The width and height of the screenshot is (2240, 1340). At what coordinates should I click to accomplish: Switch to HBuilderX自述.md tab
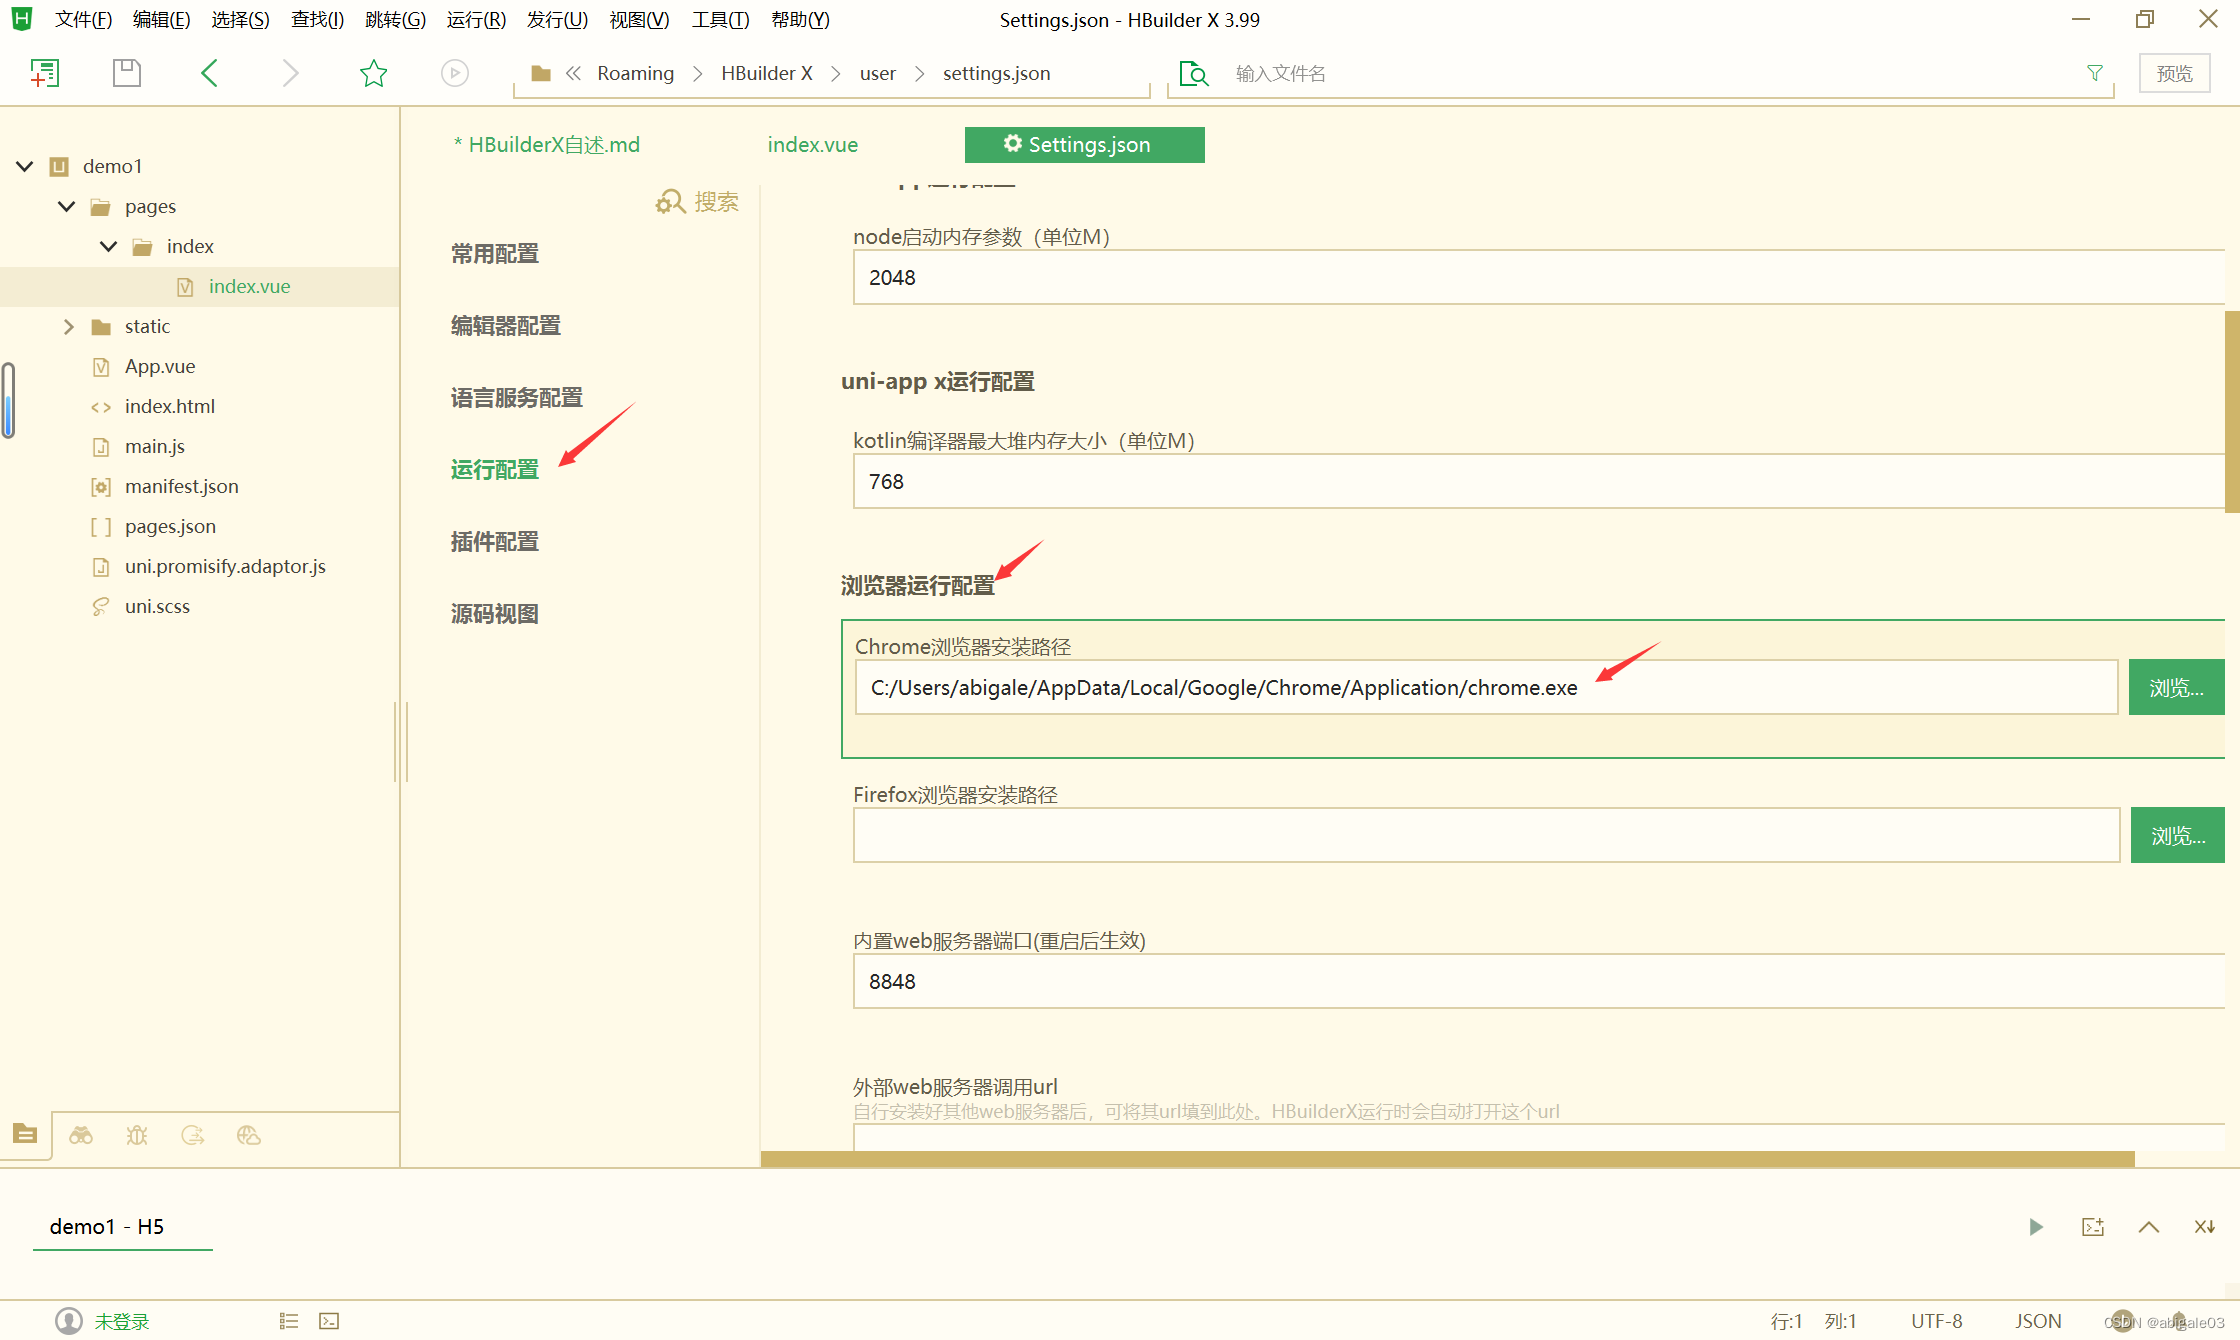(546, 145)
